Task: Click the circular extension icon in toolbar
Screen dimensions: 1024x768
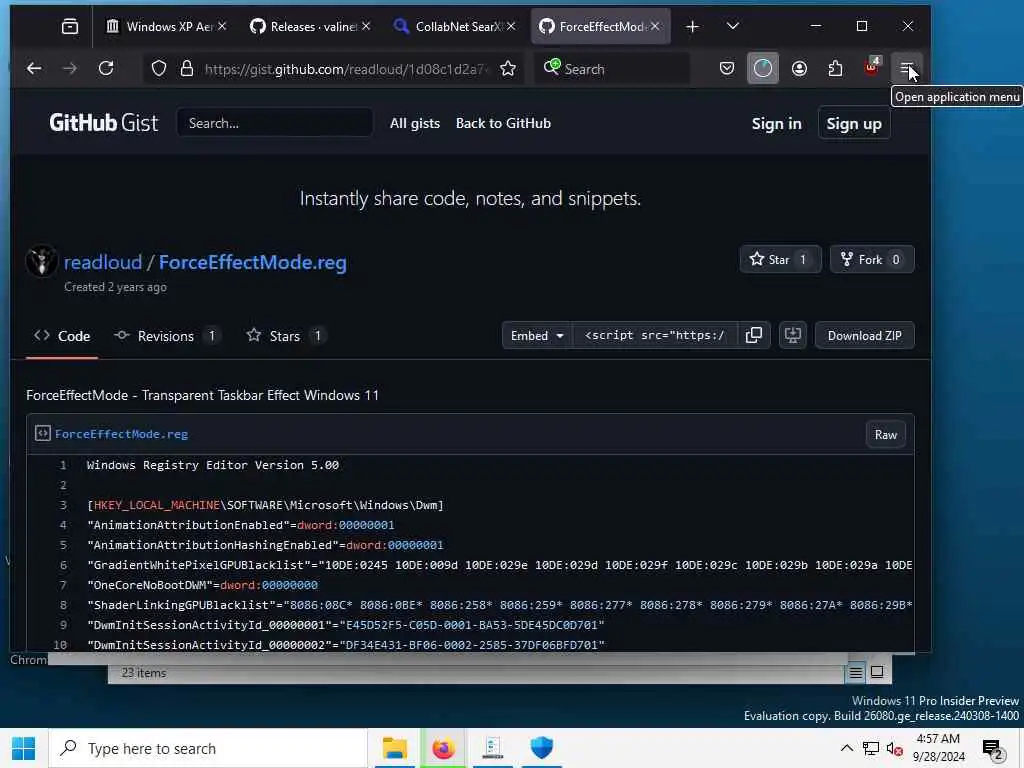Action: pos(763,69)
